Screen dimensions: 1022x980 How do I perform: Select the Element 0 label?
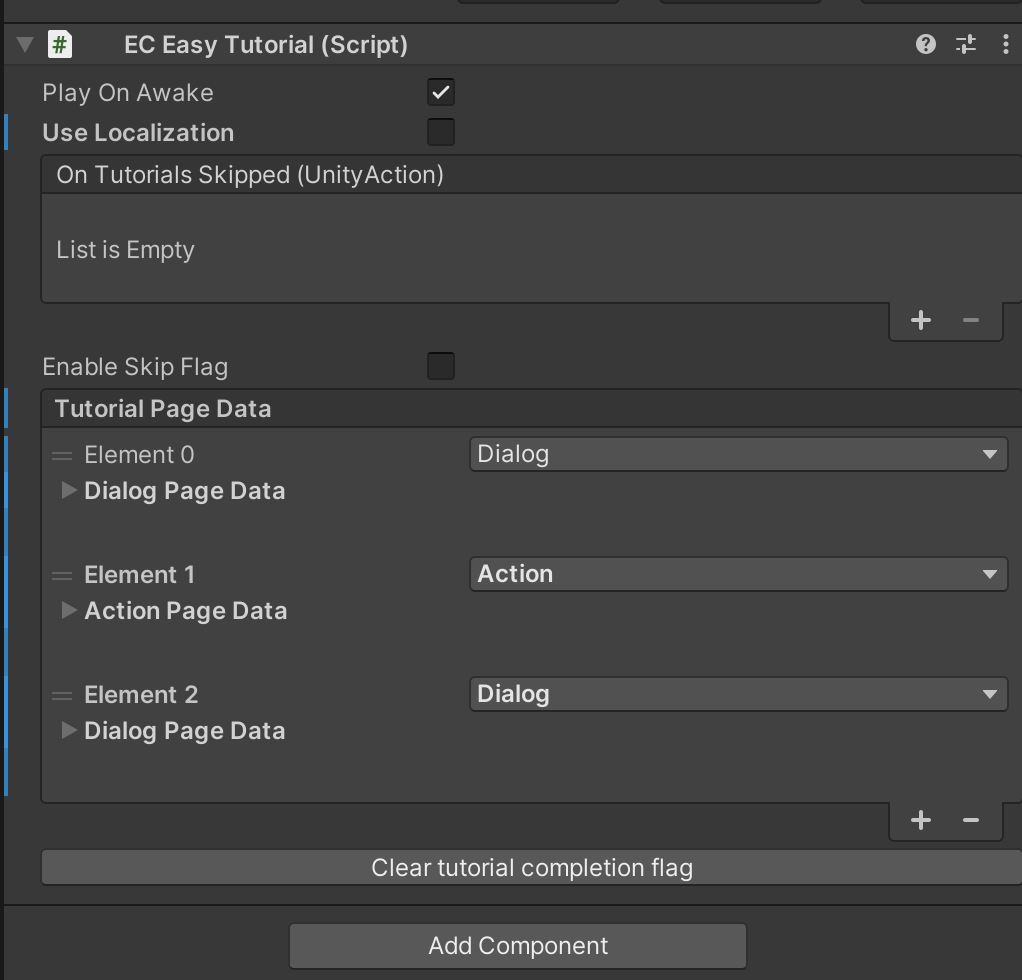(139, 455)
